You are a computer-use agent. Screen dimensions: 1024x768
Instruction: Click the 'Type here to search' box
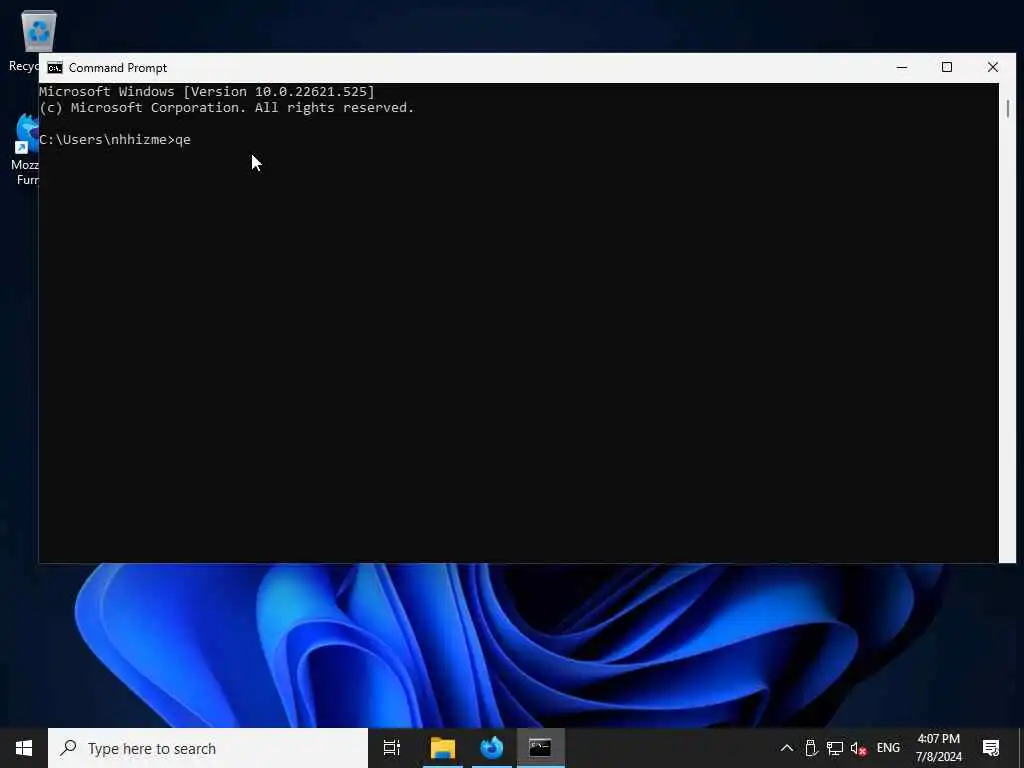click(x=208, y=748)
